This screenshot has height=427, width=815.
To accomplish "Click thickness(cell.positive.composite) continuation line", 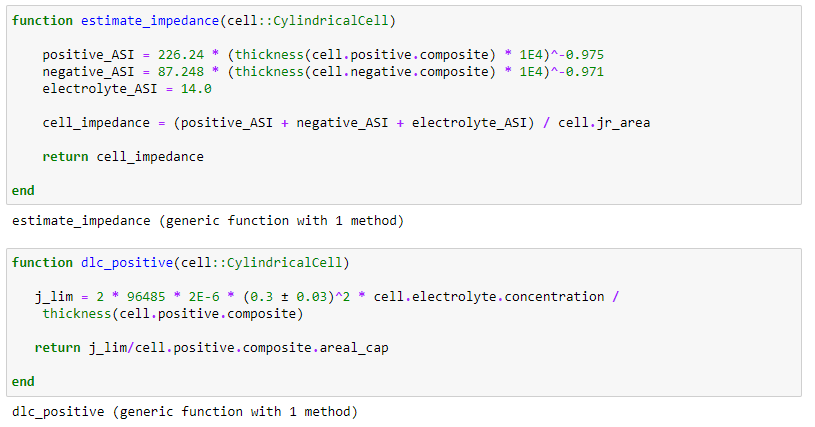I will pos(173,314).
